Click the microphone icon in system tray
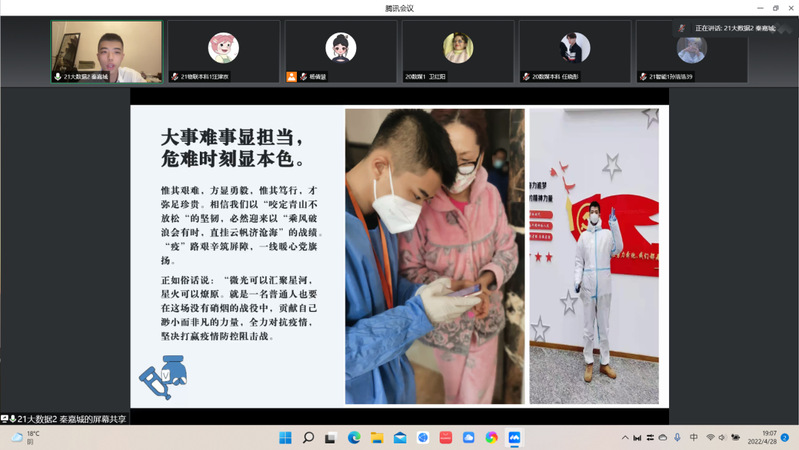Image resolution: width=799 pixels, height=450 pixels. click(x=677, y=437)
